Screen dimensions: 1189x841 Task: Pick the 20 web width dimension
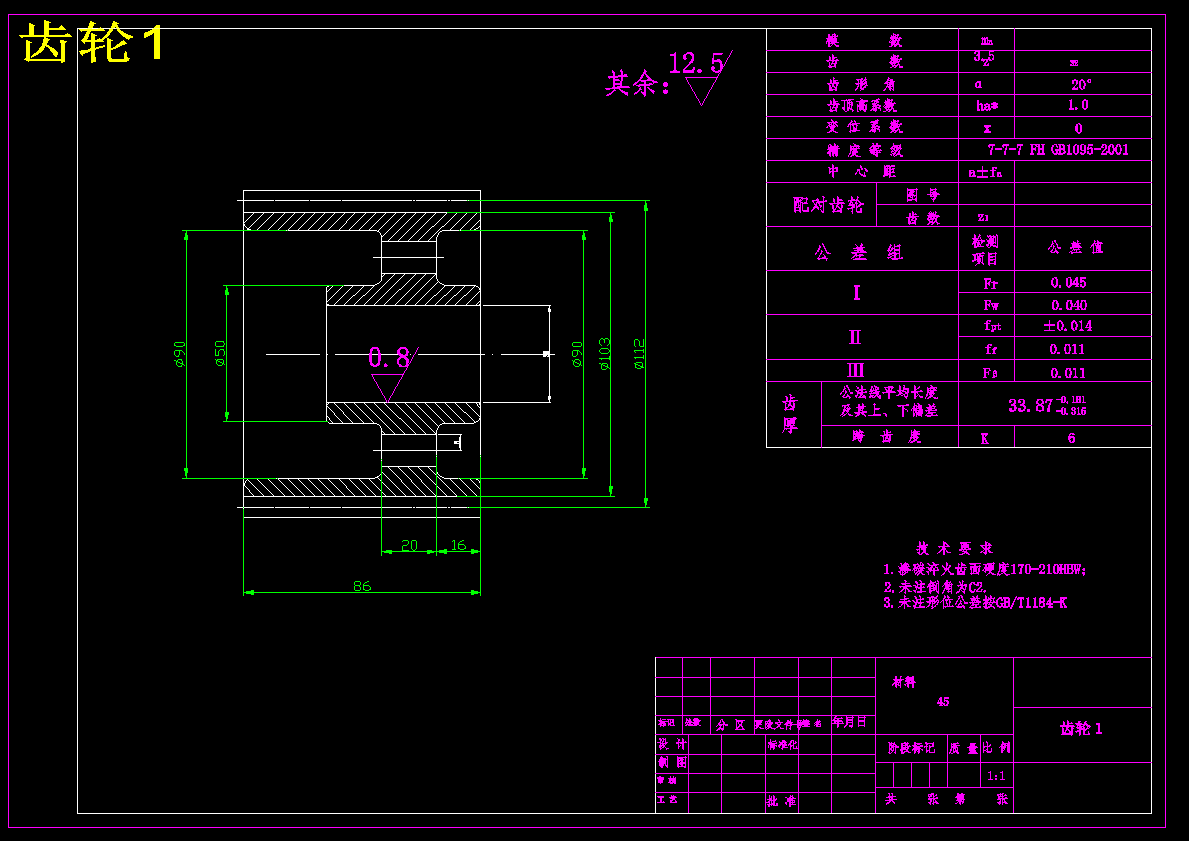[409, 545]
